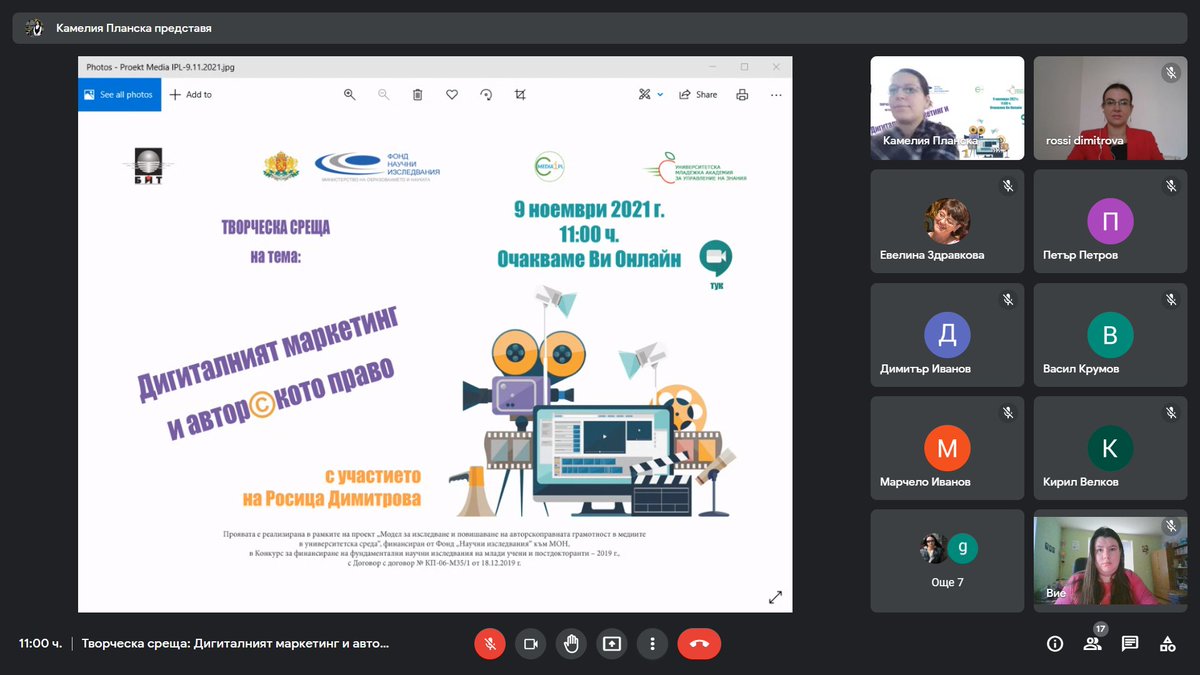Zoom in on the photo
Image resolution: width=1200 pixels, height=675 pixels.
coord(350,94)
